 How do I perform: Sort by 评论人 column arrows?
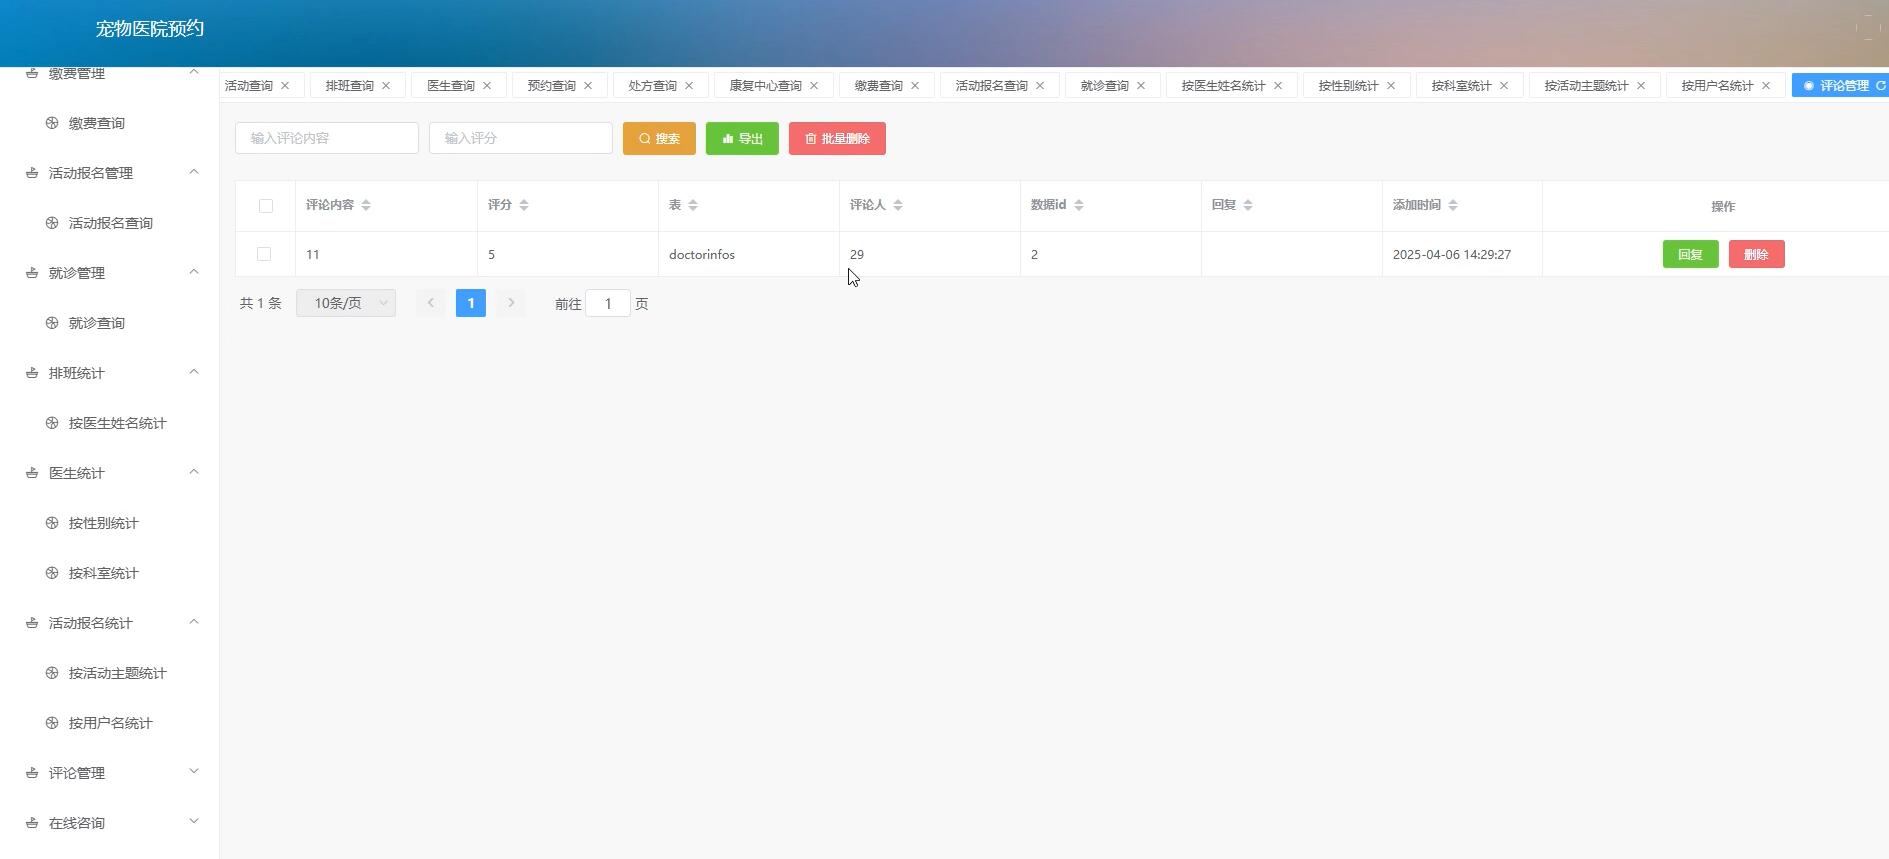(x=898, y=205)
